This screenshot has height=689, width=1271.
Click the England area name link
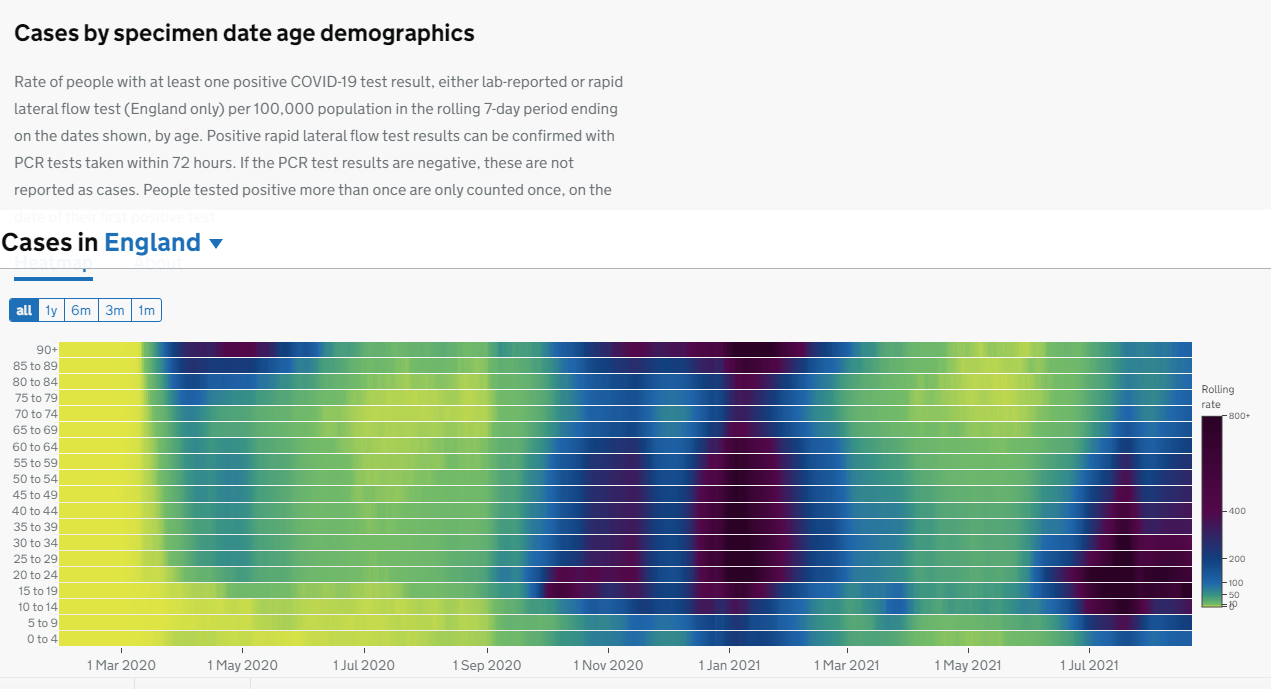tap(152, 242)
